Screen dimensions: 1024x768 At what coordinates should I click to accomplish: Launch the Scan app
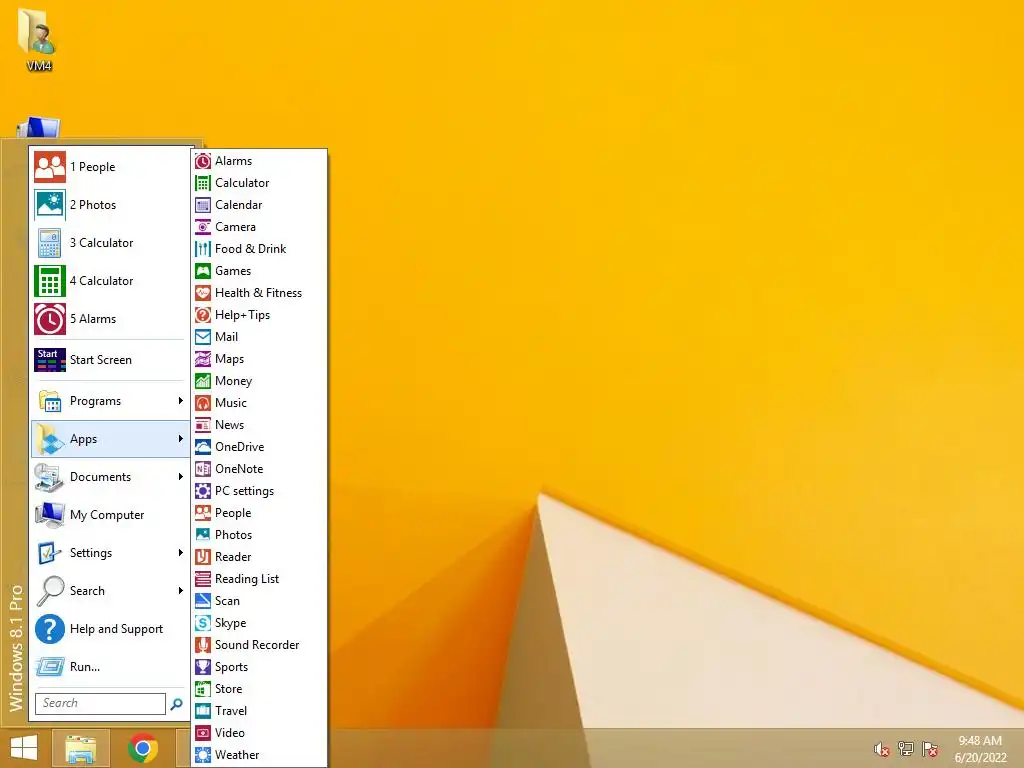point(259,601)
